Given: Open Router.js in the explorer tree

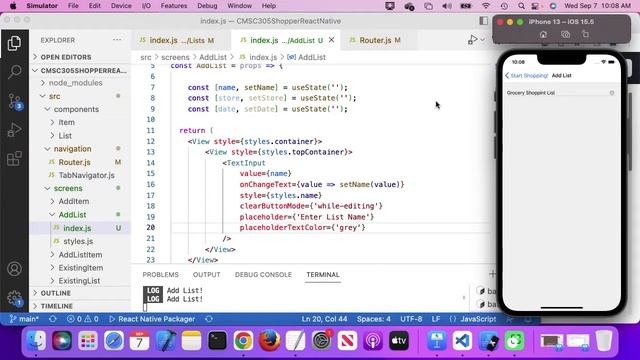Looking at the screenshot, I should click(x=74, y=162).
